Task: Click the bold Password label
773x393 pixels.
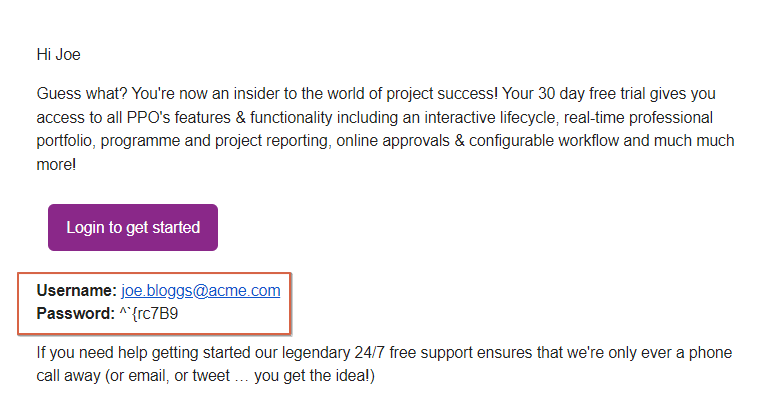Action: [x=75, y=314]
